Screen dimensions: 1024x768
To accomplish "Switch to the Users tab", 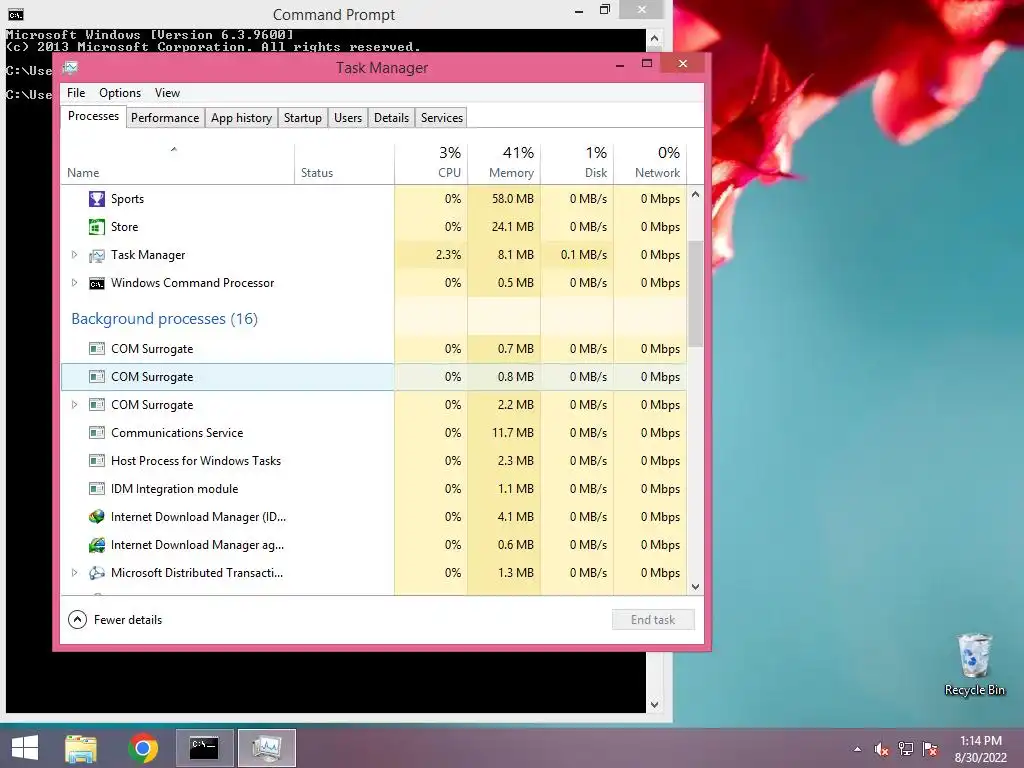I will pos(347,118).
